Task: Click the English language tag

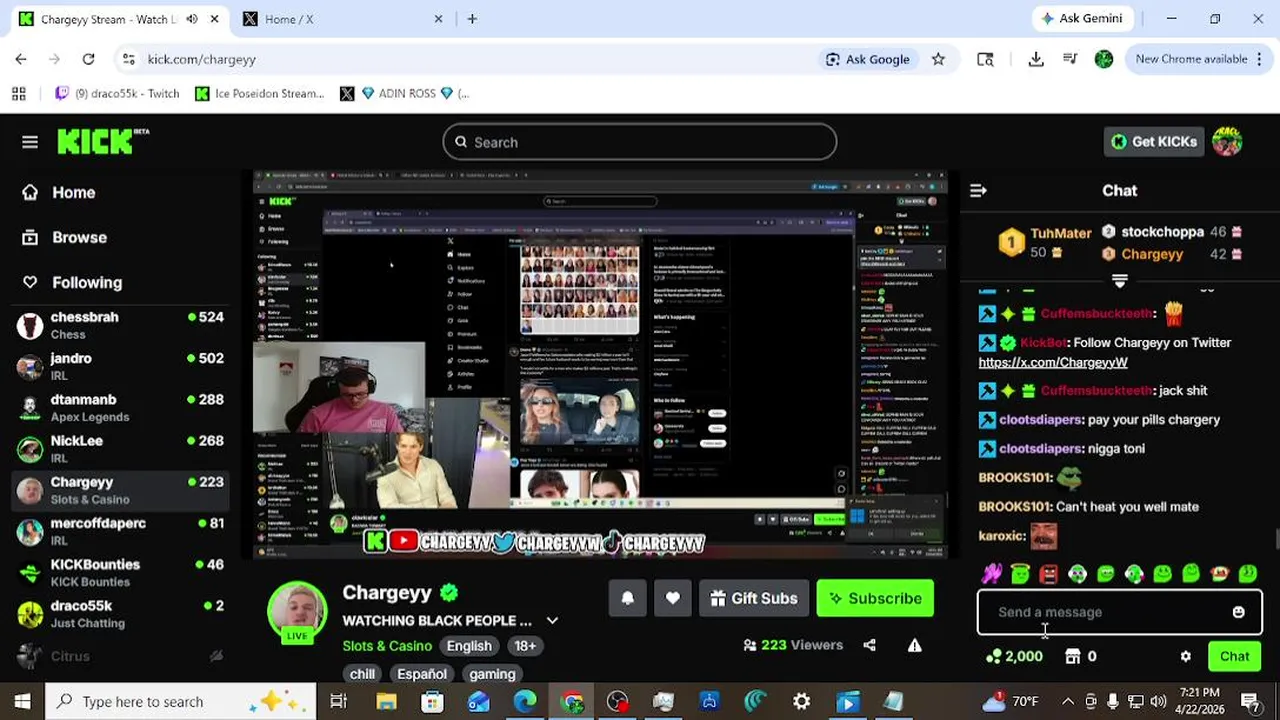Action: 469,646
